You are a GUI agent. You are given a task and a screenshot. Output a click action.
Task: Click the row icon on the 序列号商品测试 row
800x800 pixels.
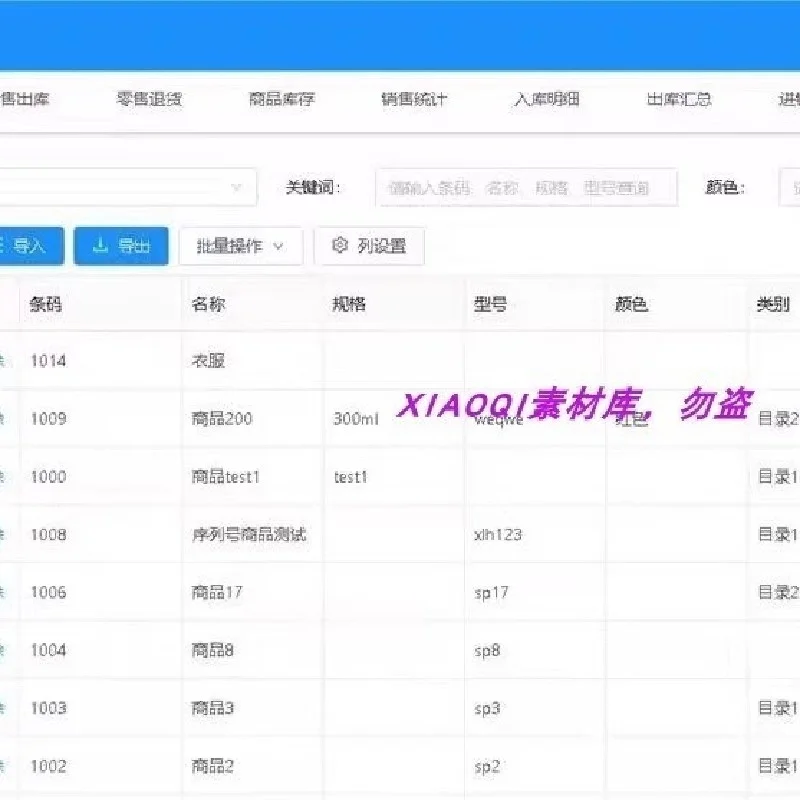point(3,534)
